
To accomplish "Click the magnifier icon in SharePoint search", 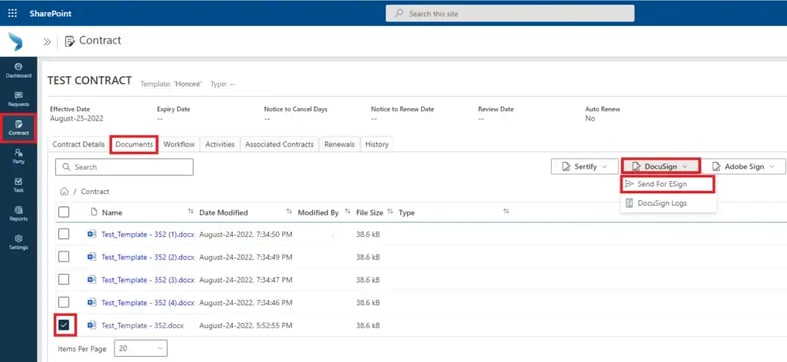I will pos(399,14).
